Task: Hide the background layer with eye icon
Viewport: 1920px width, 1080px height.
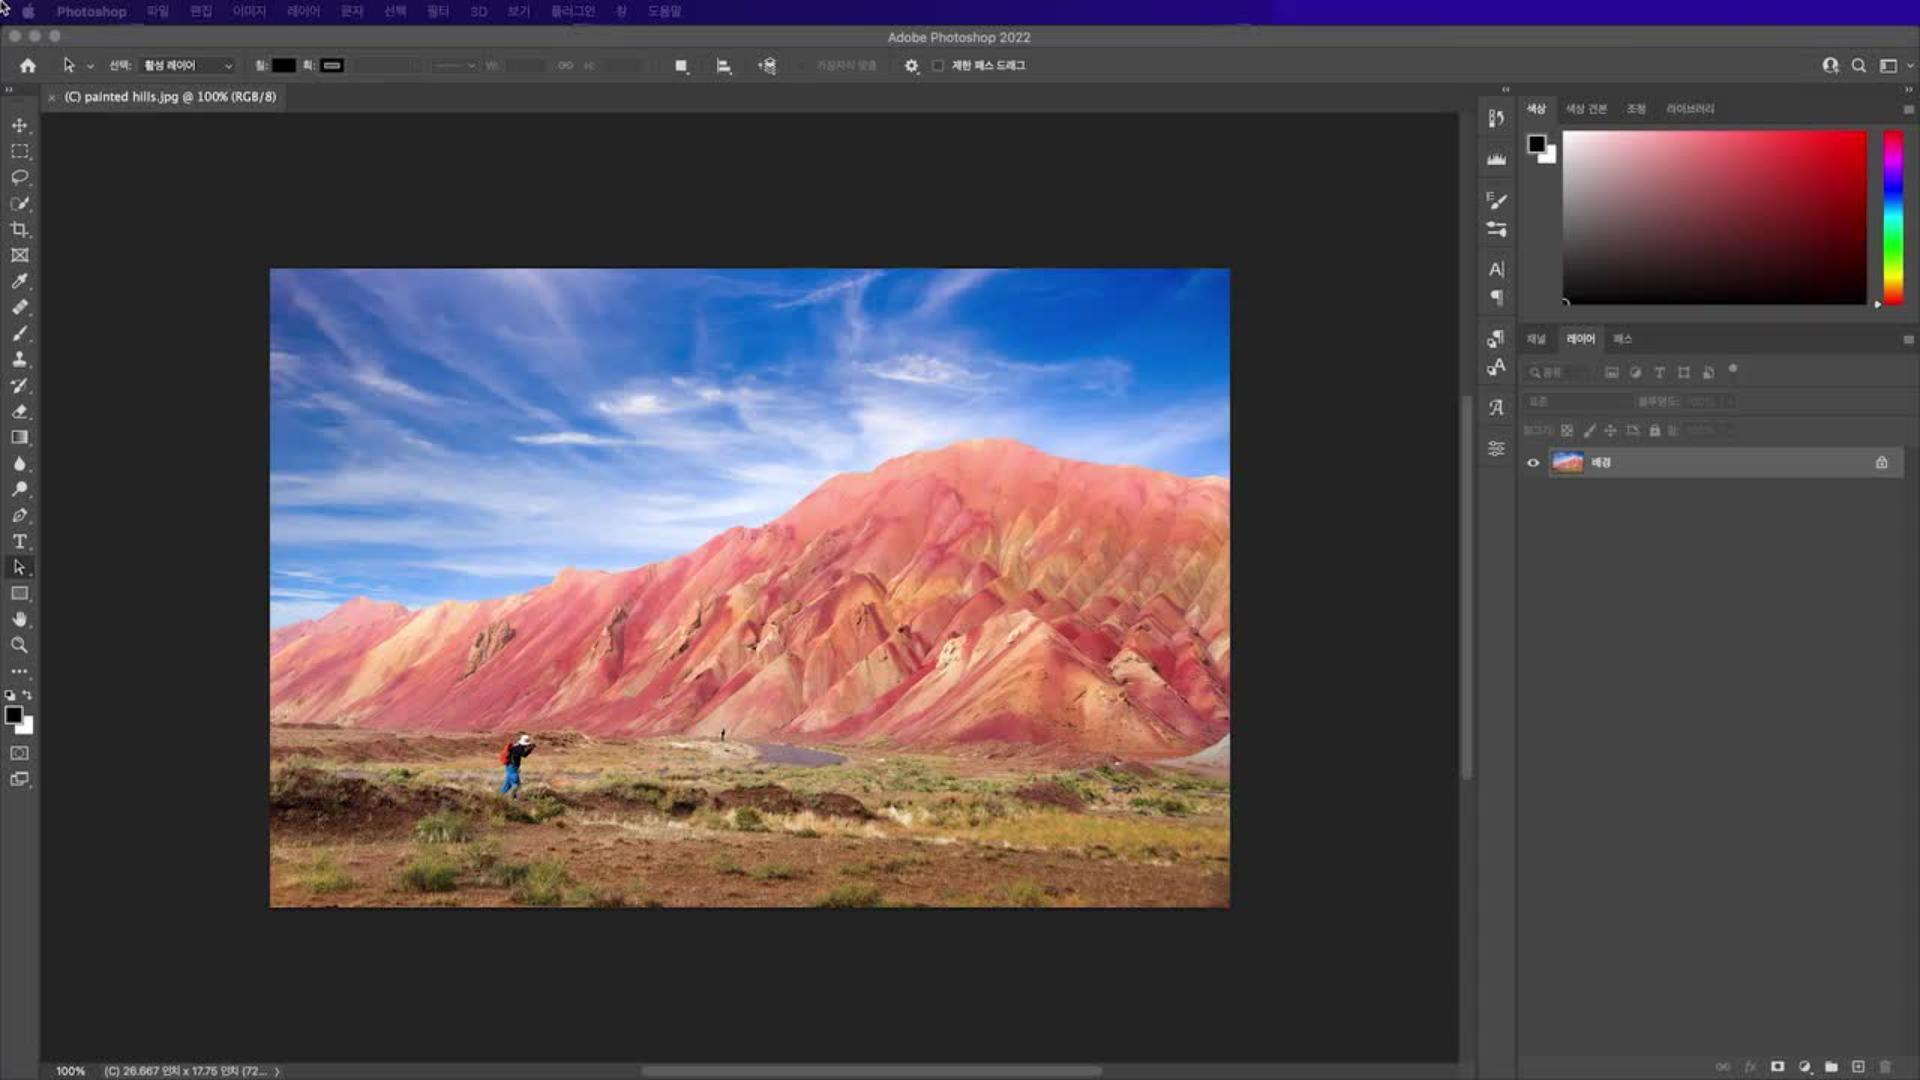Action: click(1533, 462)
